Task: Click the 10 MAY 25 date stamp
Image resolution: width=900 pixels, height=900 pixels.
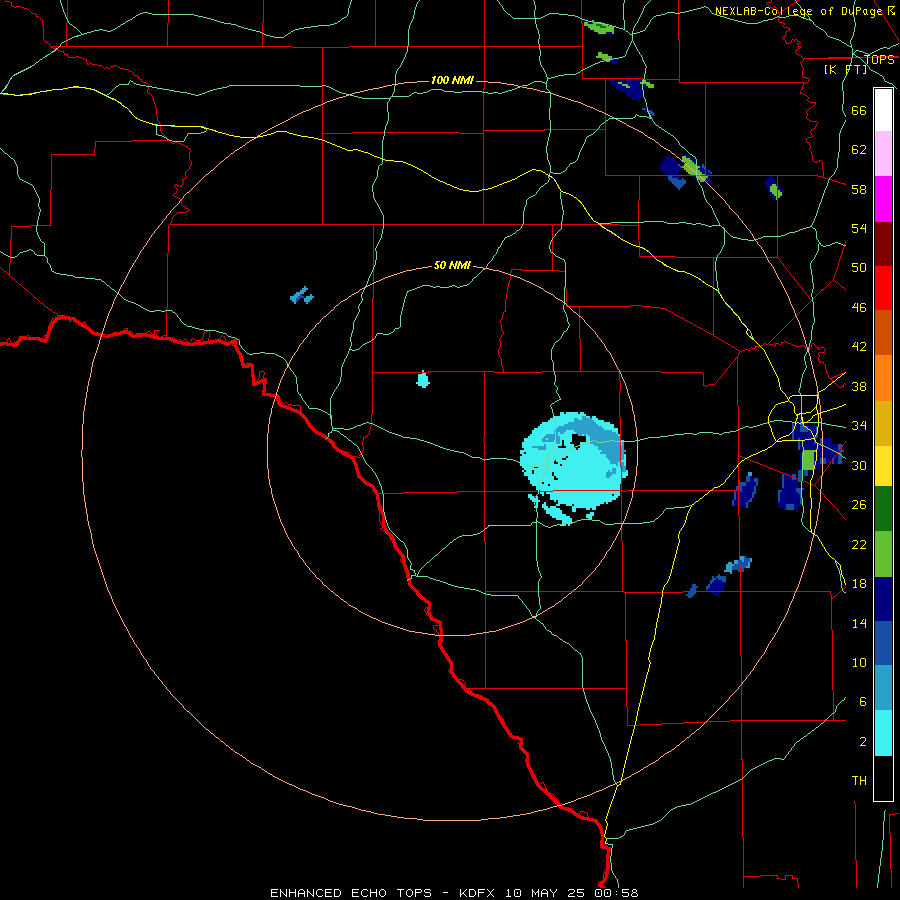Action: (x=545, y=893)
